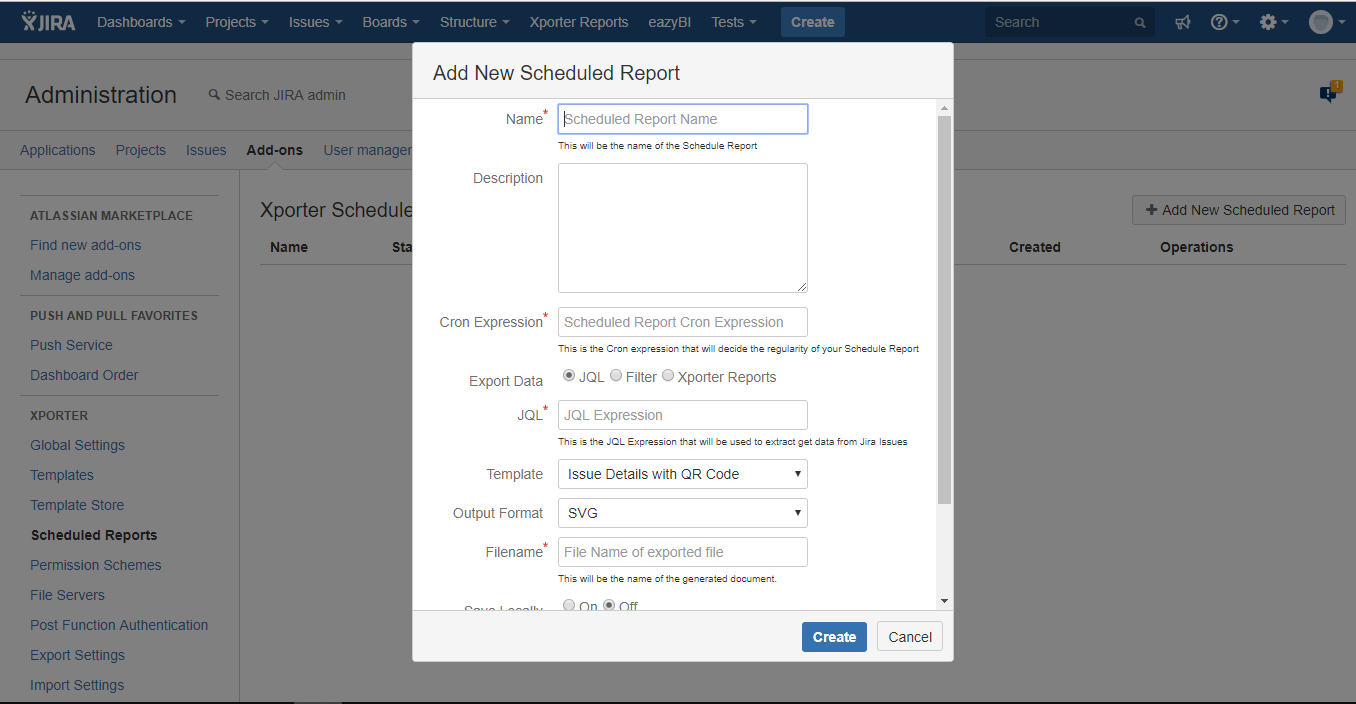Click the Description text area
The image size is (1356, 704).
pos(682,228)
